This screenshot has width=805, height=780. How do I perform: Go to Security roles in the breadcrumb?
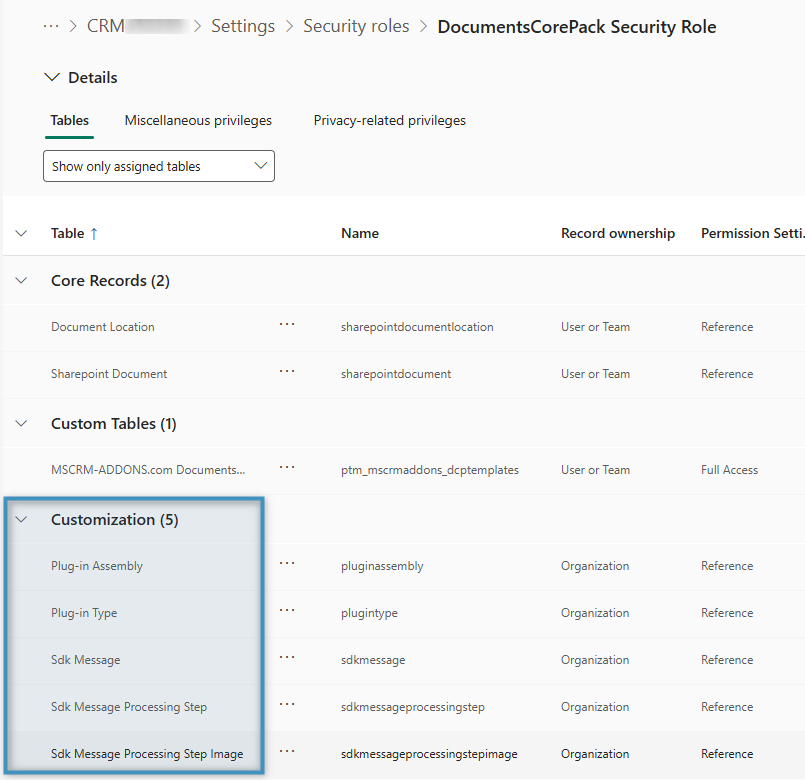point(356,26)
